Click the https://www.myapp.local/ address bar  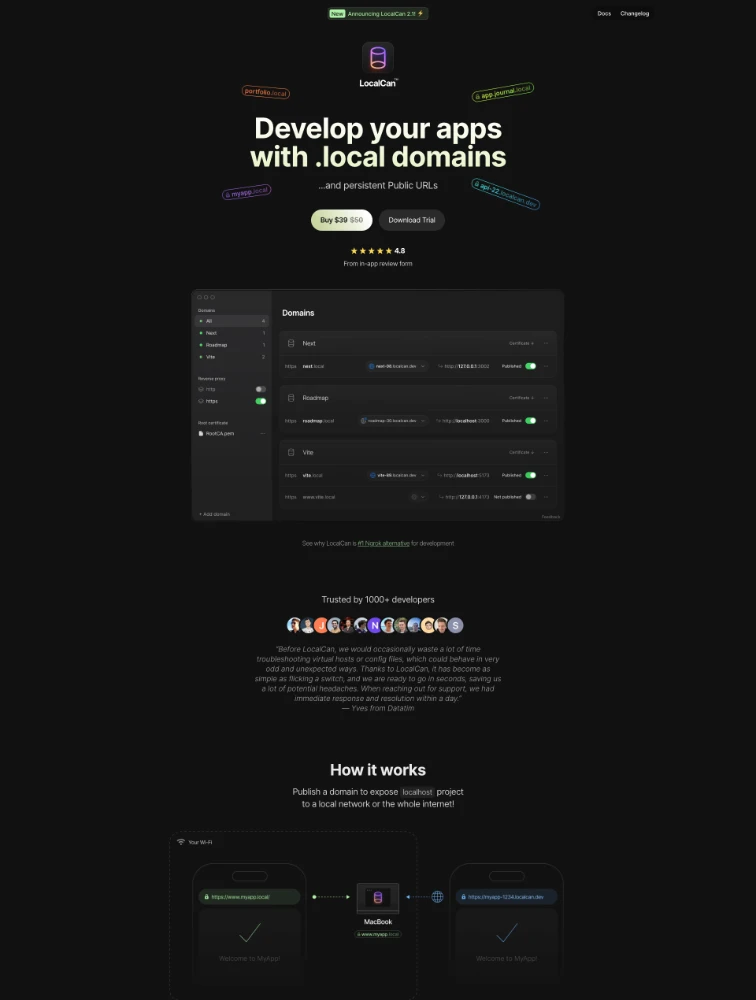(x=249, y=897)
